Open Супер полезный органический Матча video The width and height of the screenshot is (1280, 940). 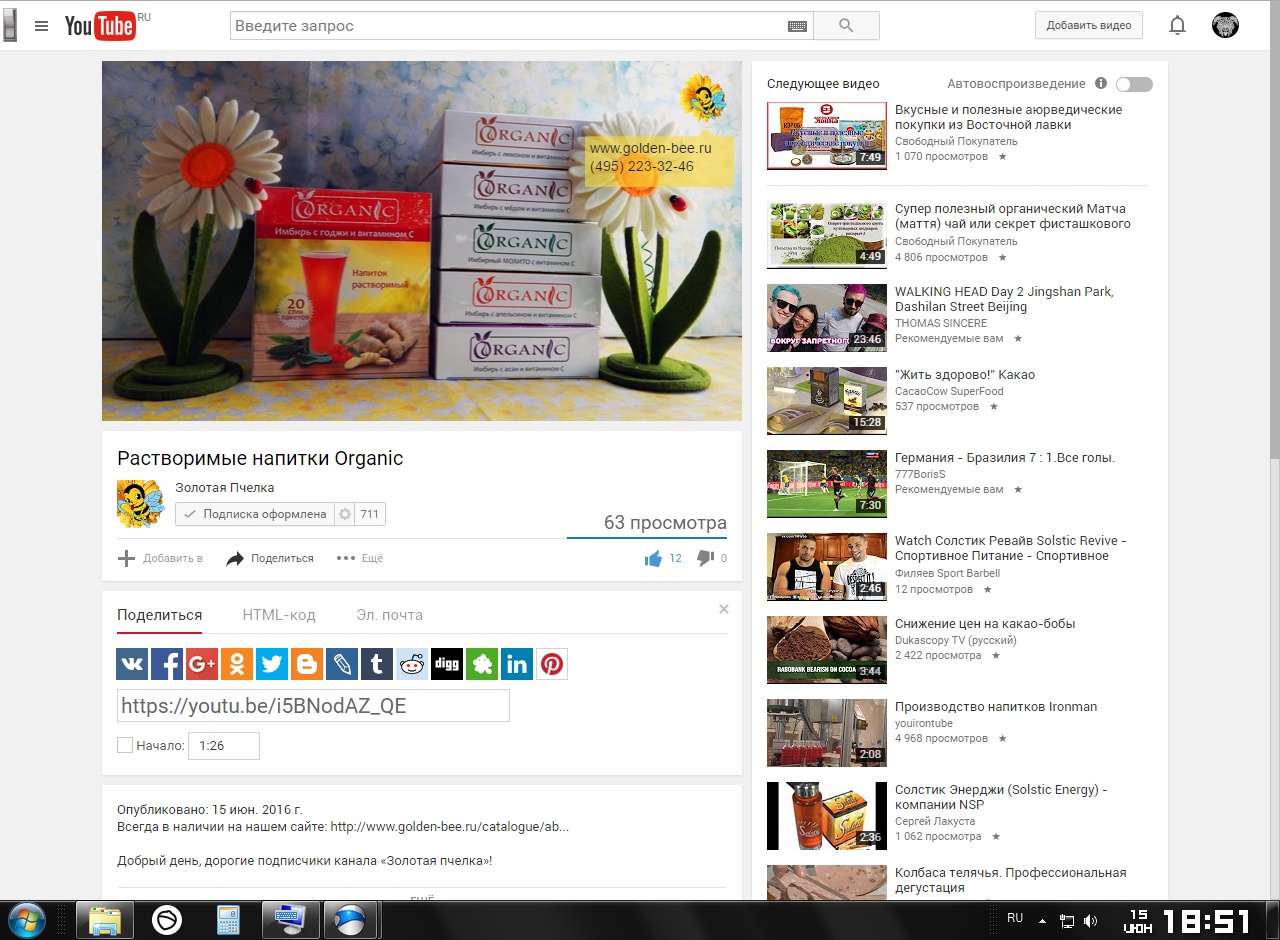(x=1013, y=216)
